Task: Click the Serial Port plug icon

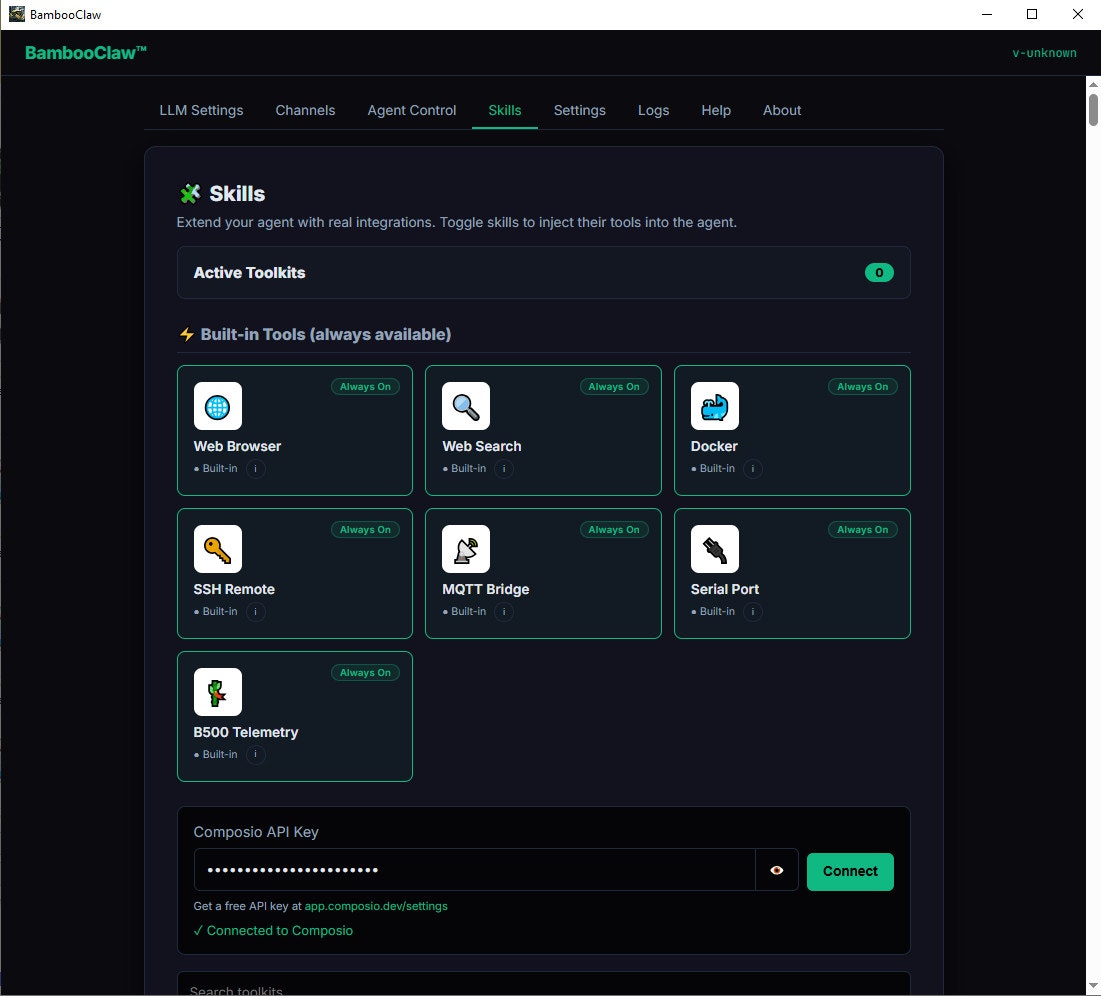Action: pyautogui.click(x=715, y=549)
